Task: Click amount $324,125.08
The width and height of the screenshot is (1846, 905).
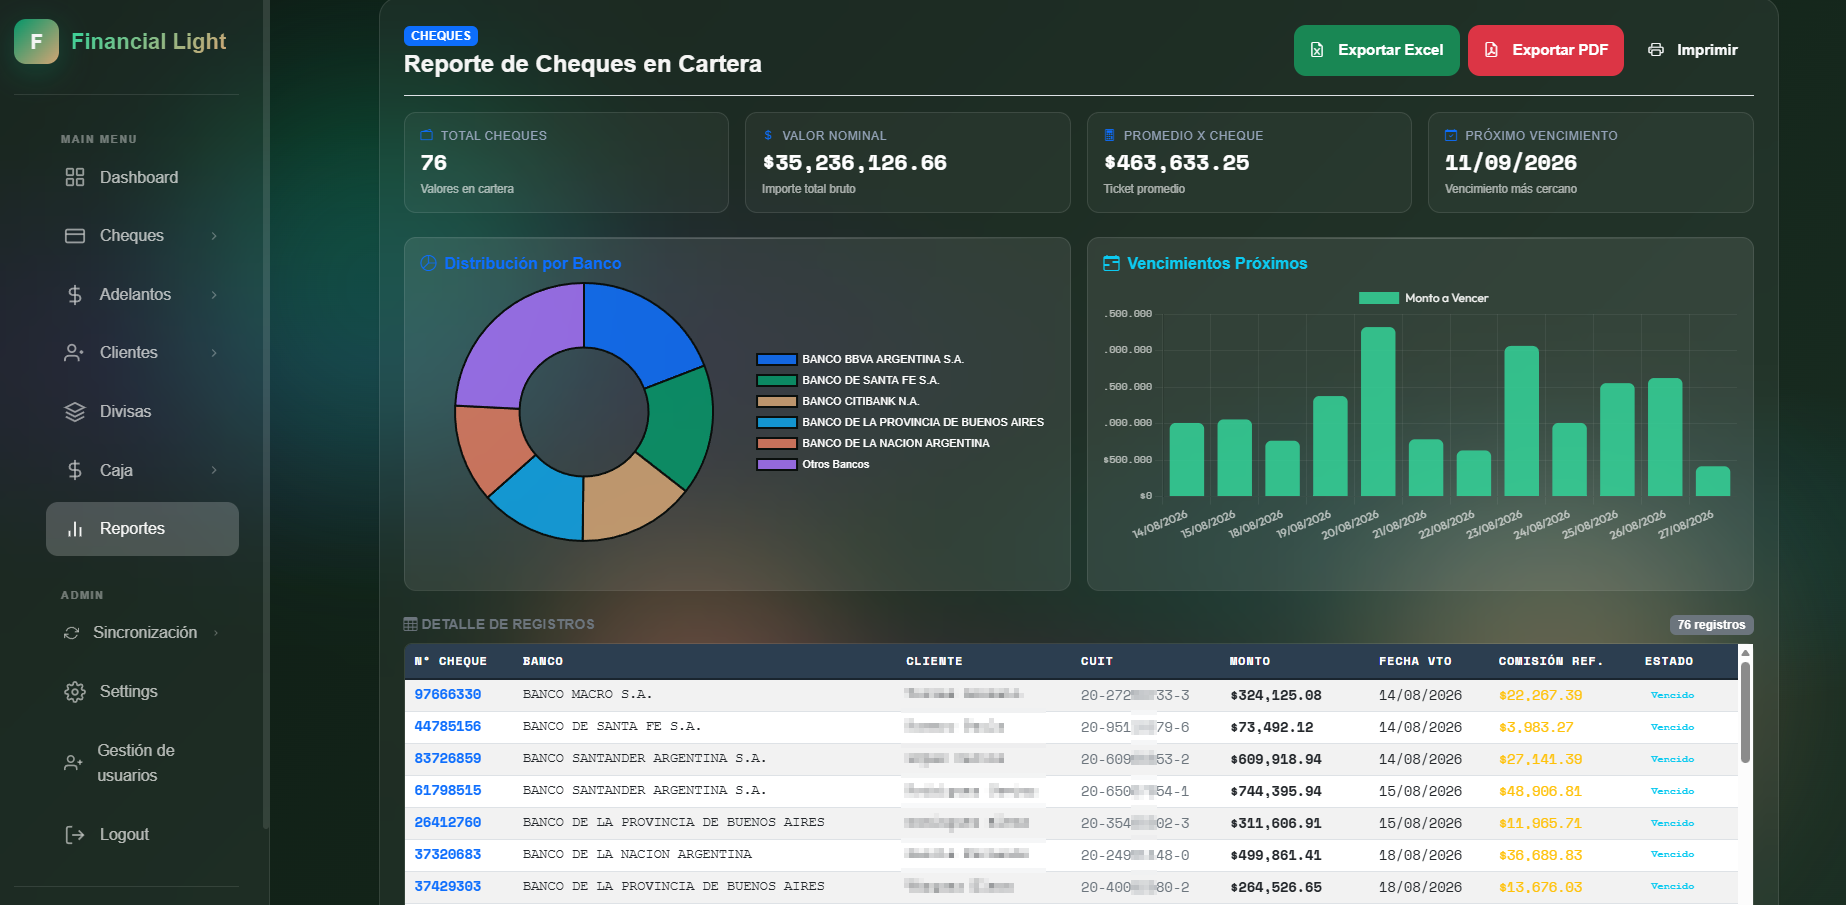Action: tap(1276, 695)
